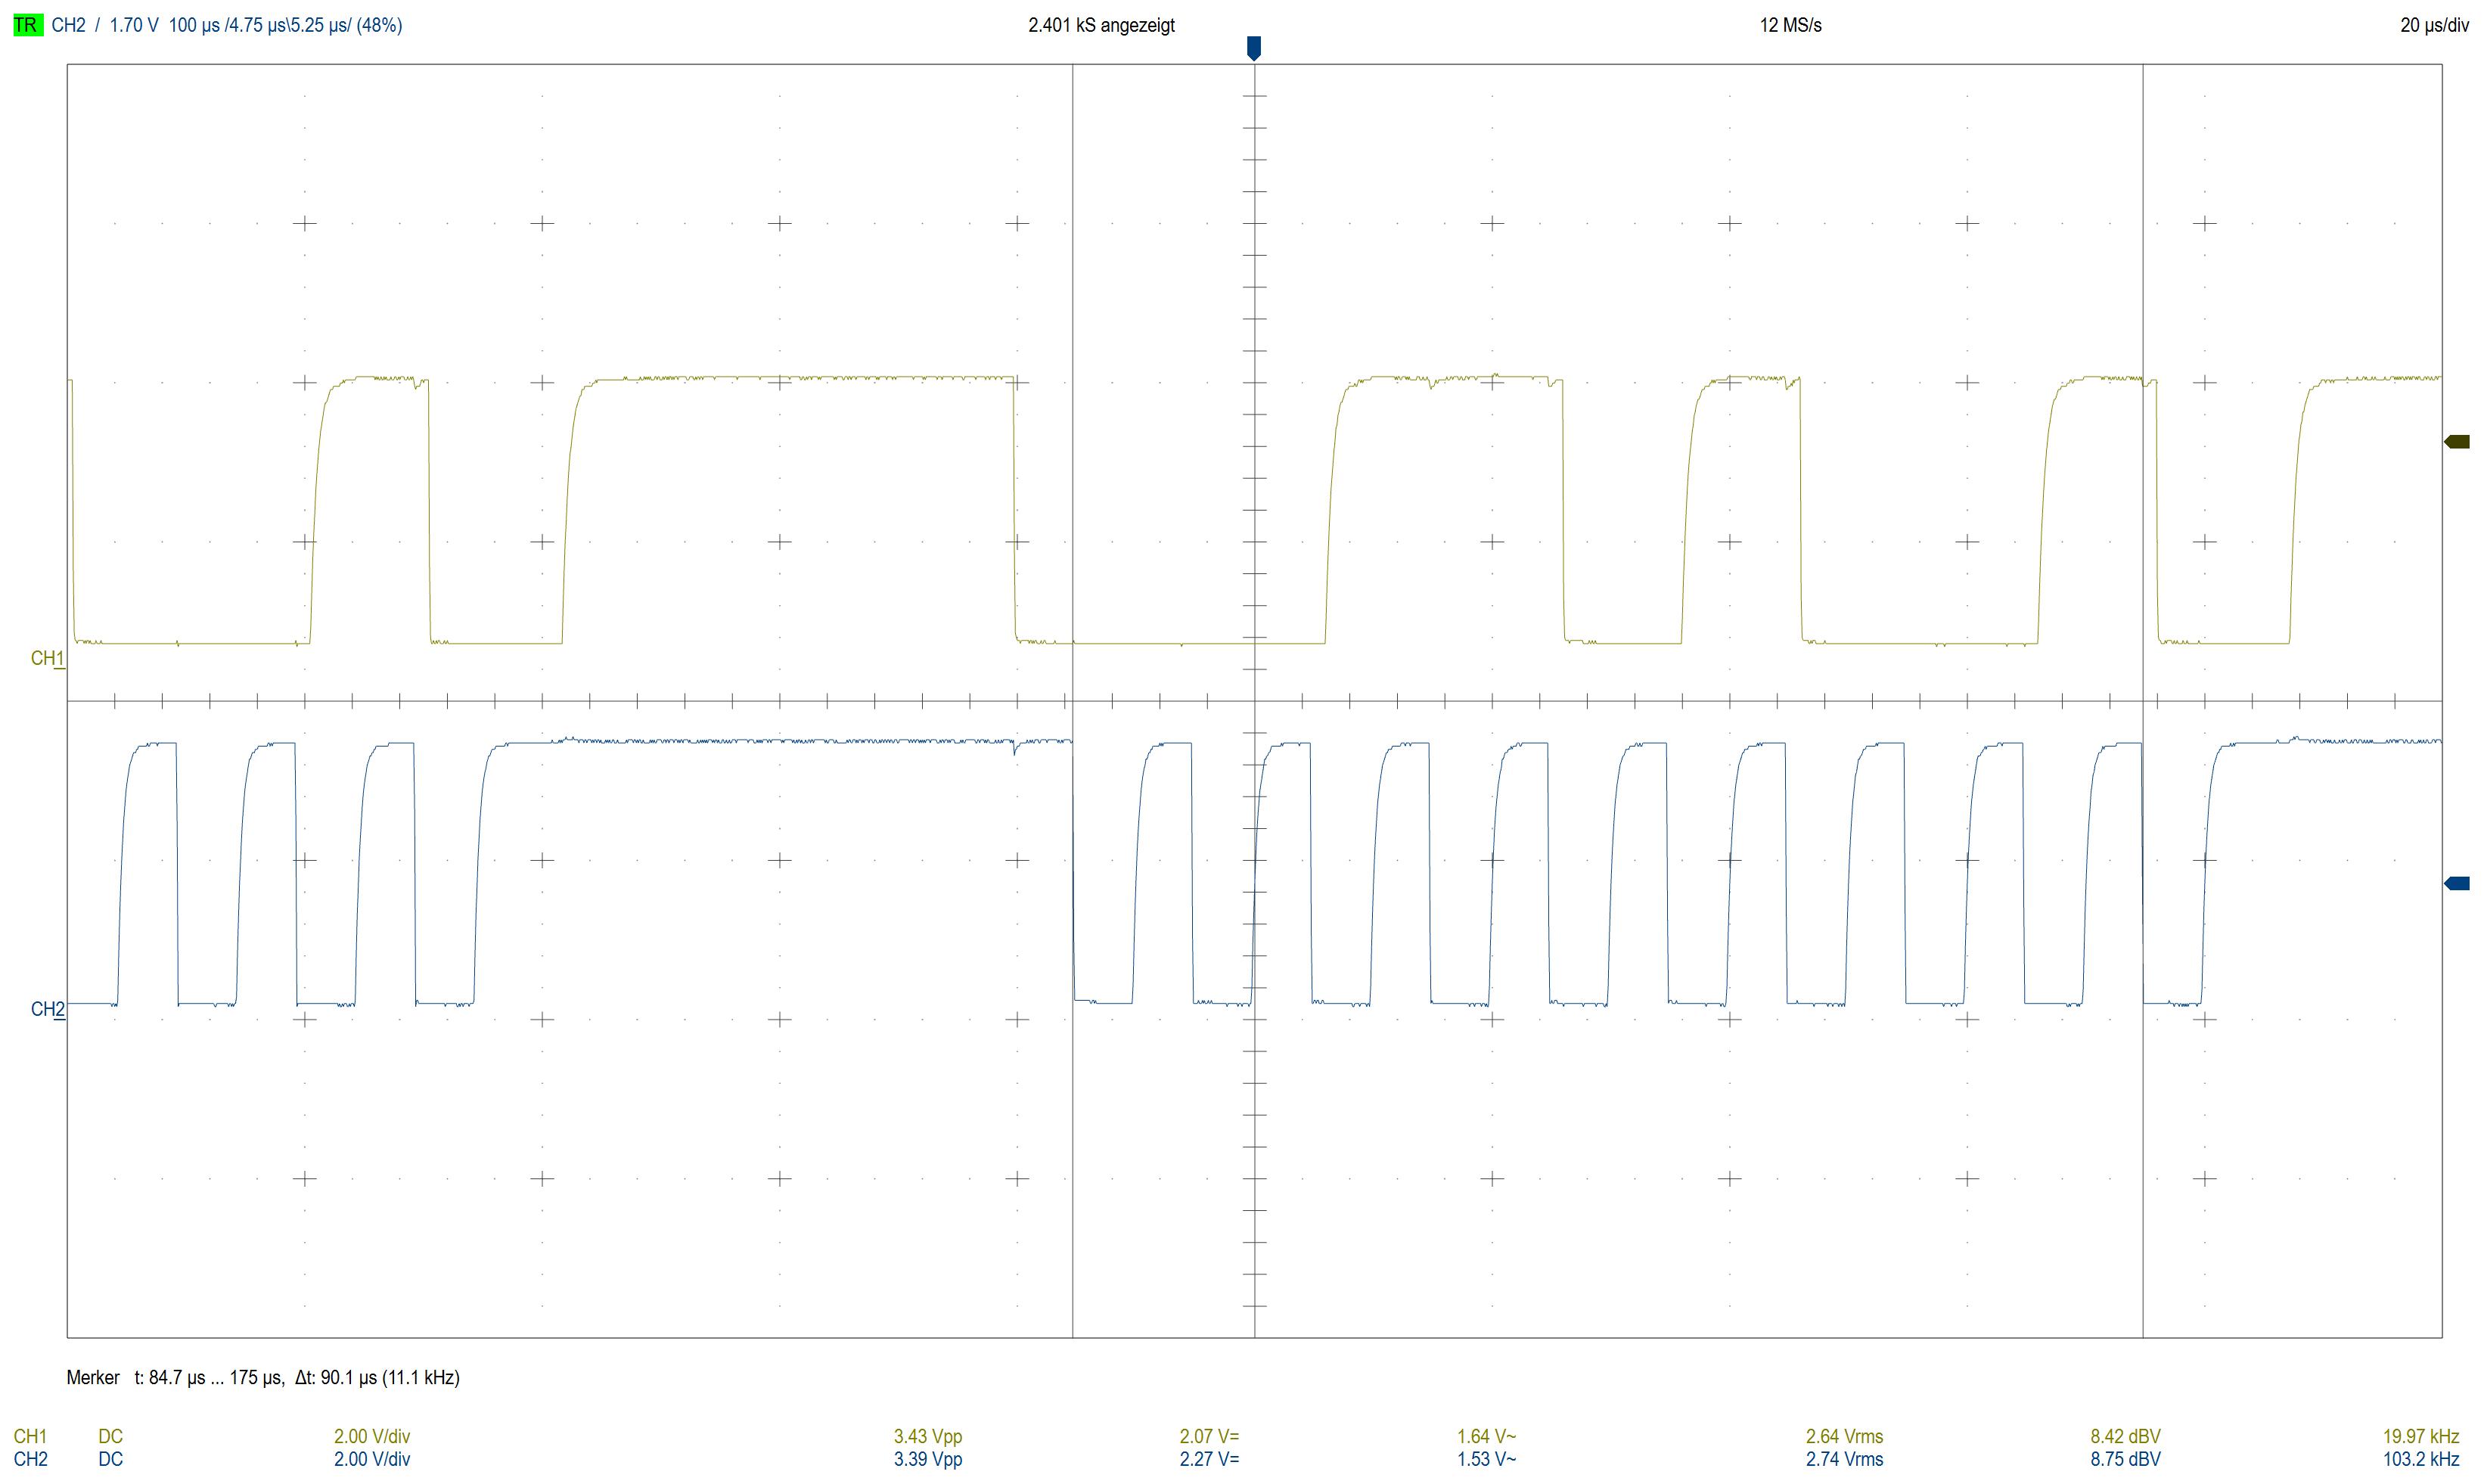Click the 1.53 V~ AC value
This screenshot has width=2484, height=1484.
pyautogui.click(x=1486, y=1459)
